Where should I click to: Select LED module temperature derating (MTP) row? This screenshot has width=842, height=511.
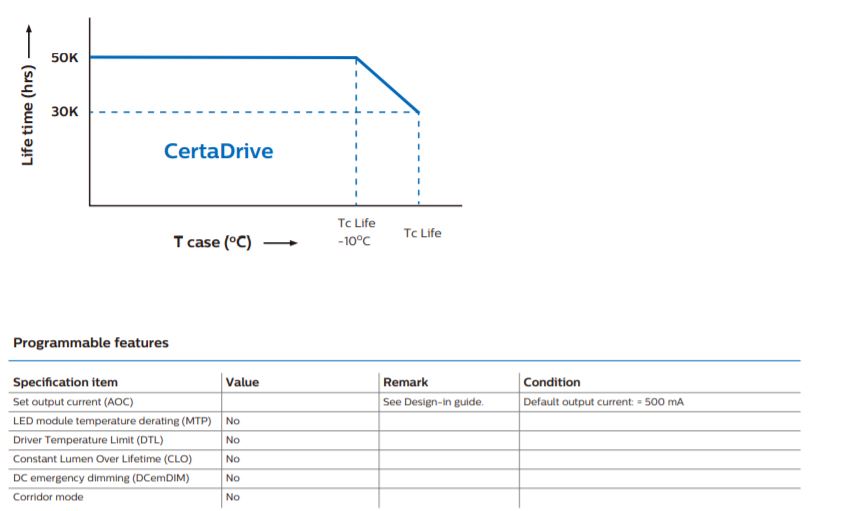coord(404,421)
